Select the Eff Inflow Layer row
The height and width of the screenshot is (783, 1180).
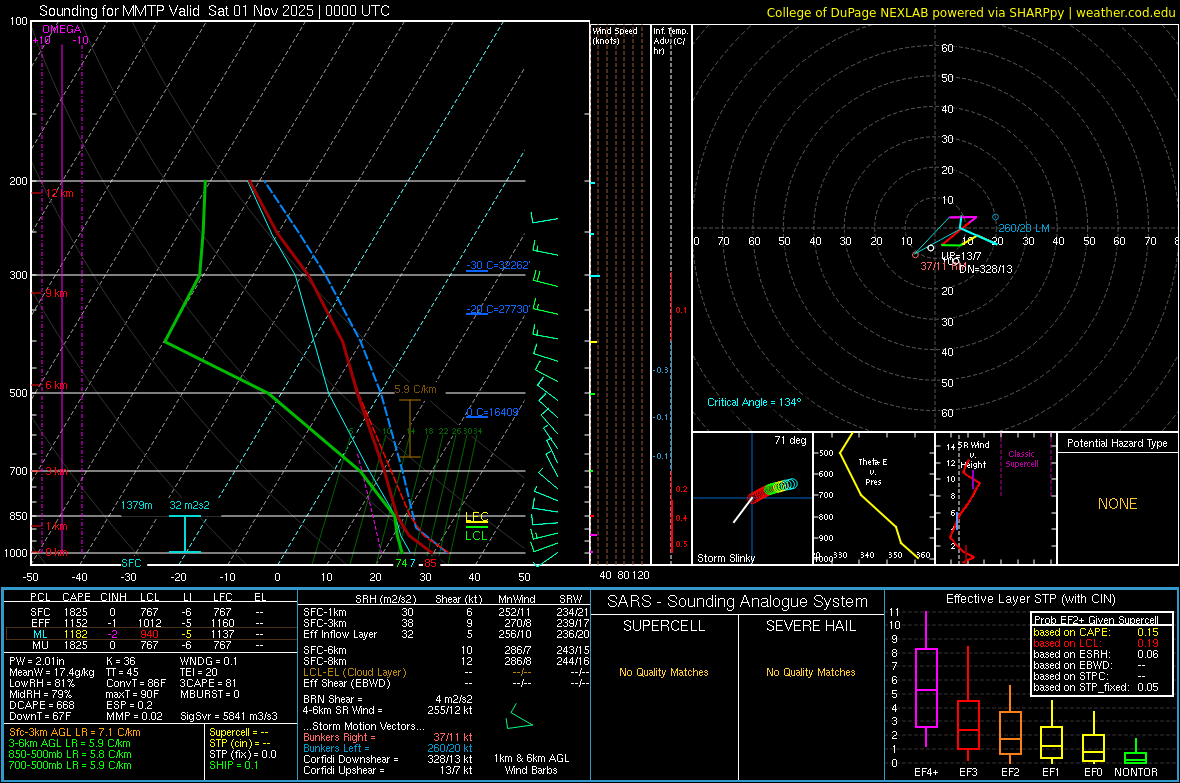point(445,634)
